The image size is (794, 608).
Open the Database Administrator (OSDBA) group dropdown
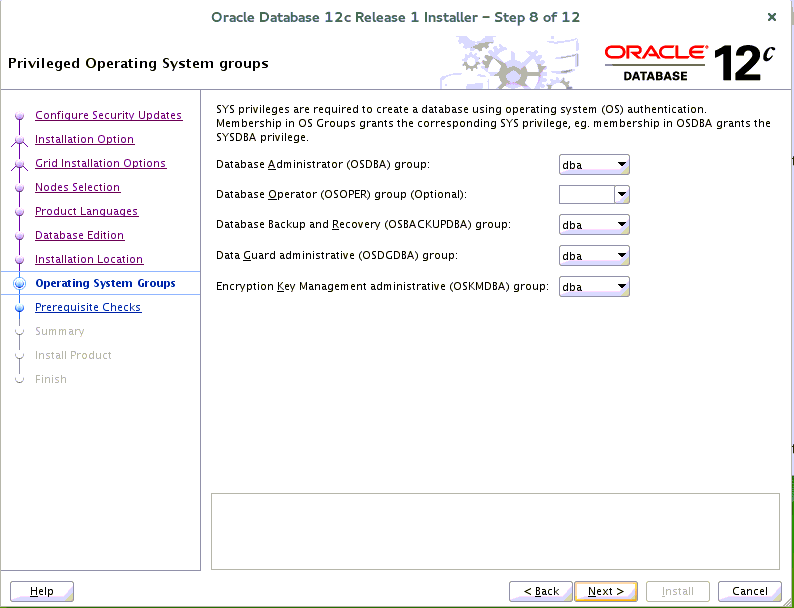[594, 165]
